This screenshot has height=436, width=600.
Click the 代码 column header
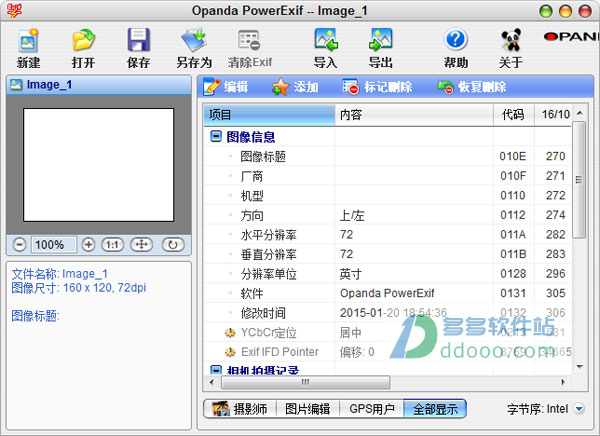[514, 114]
